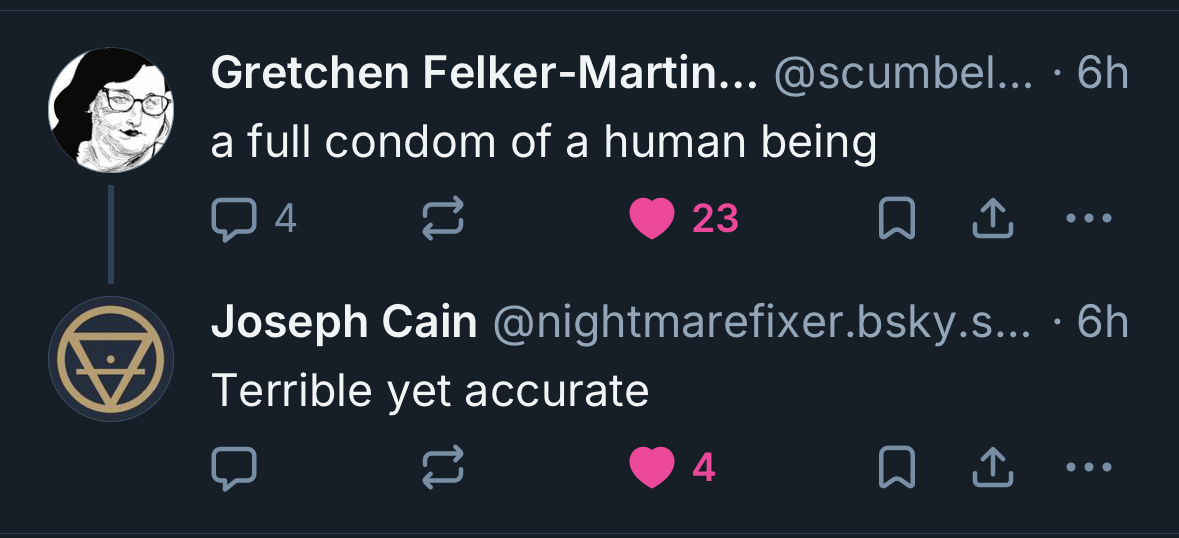Open the reply "Terrible yet accurate"
This screenshot has width=1179, height=538.
coord(430,391)
